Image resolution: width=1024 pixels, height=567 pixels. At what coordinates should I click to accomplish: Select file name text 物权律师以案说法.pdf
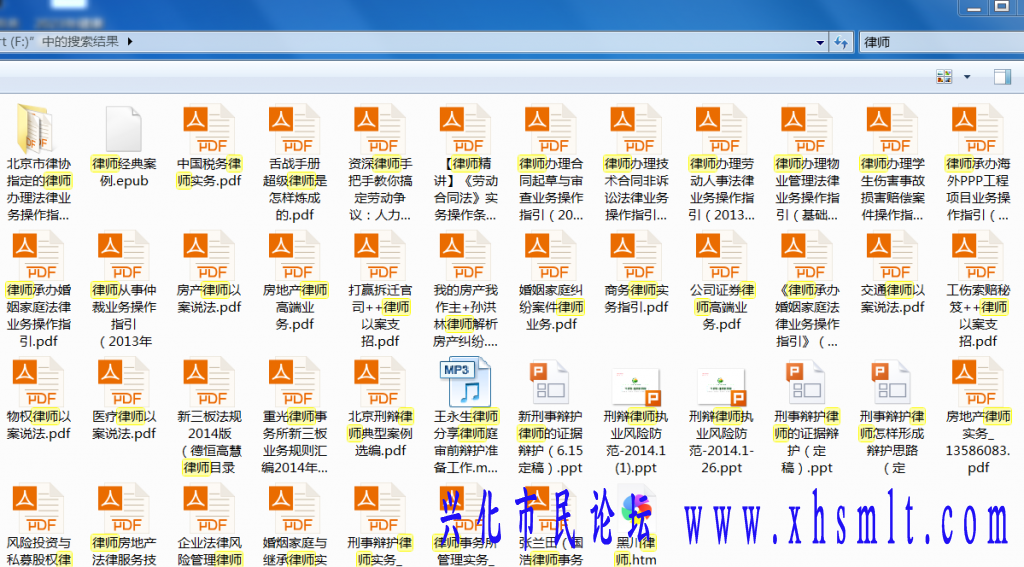click(39, 425)
